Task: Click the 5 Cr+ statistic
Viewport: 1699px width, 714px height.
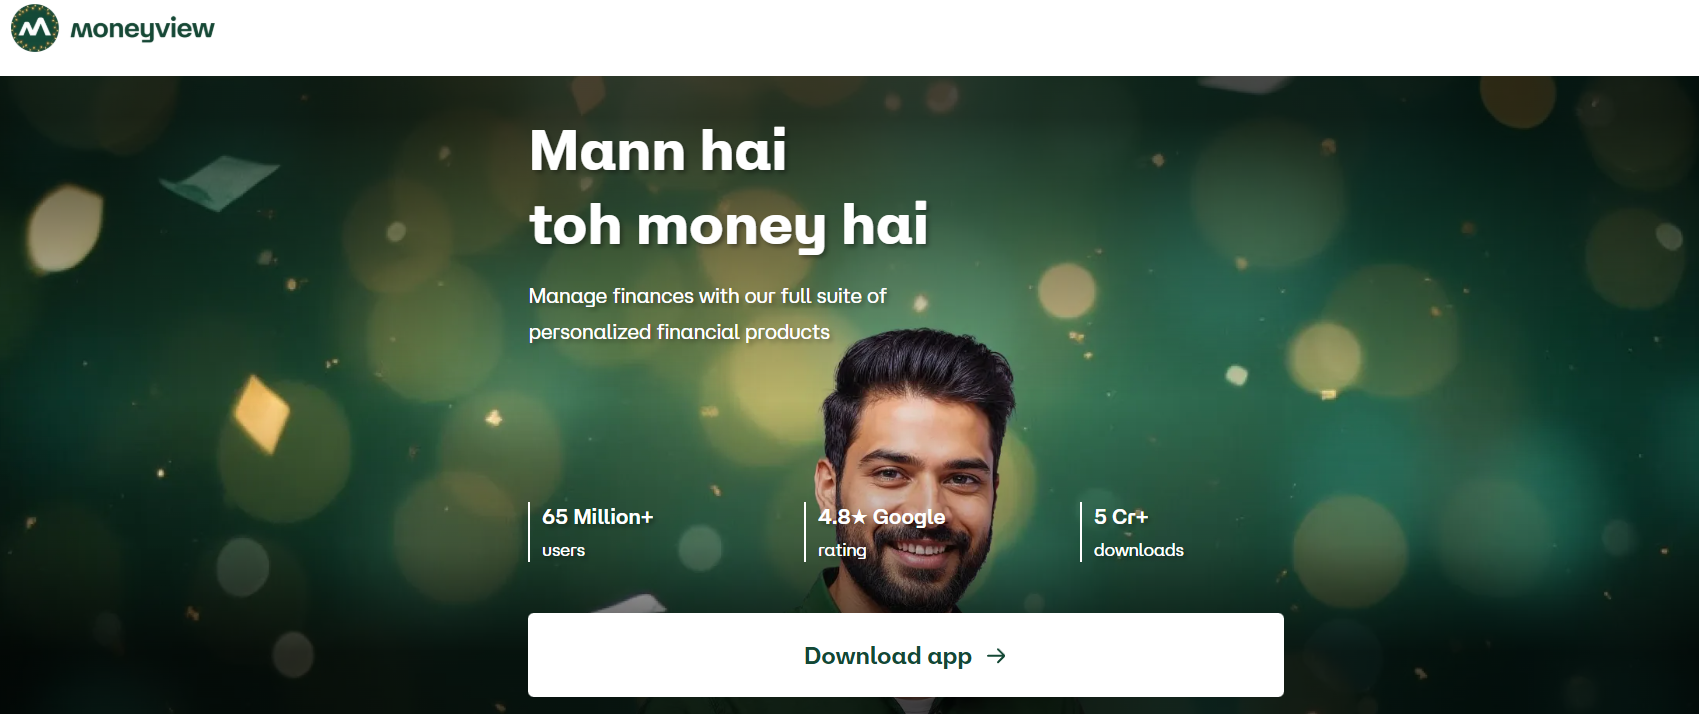Action: [1121, 517]
